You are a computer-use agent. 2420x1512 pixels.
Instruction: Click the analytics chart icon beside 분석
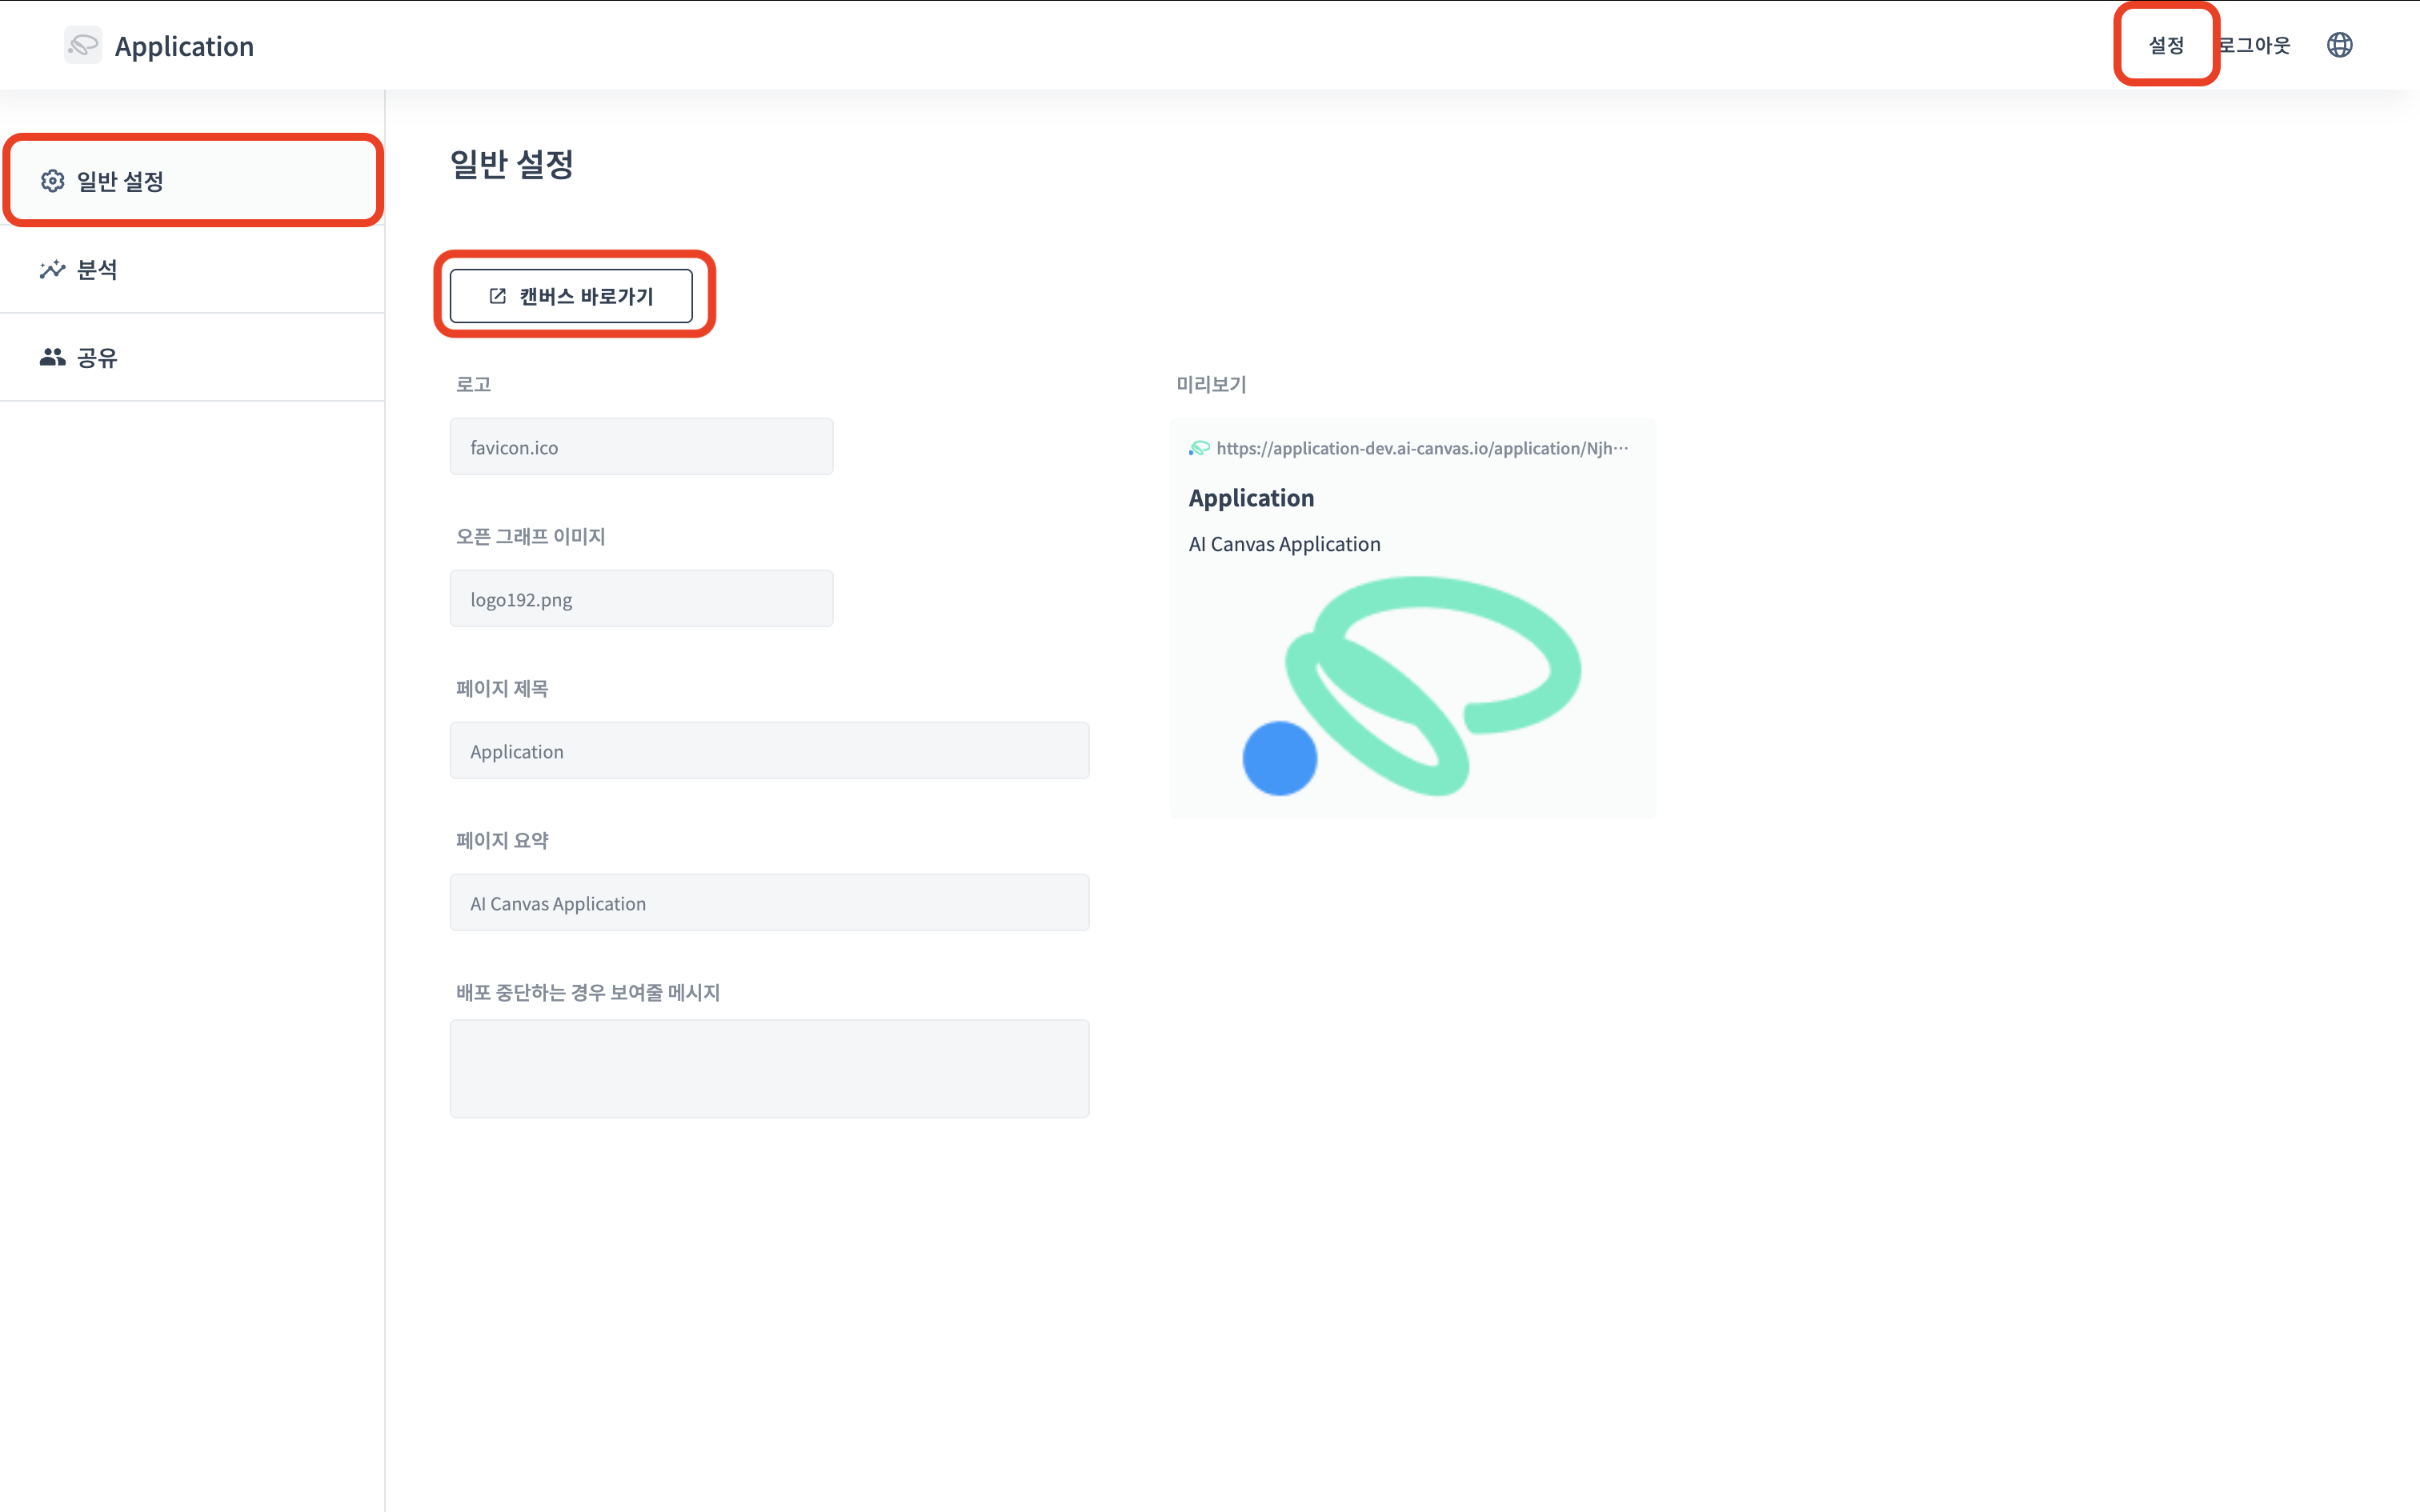click(52, 269)
